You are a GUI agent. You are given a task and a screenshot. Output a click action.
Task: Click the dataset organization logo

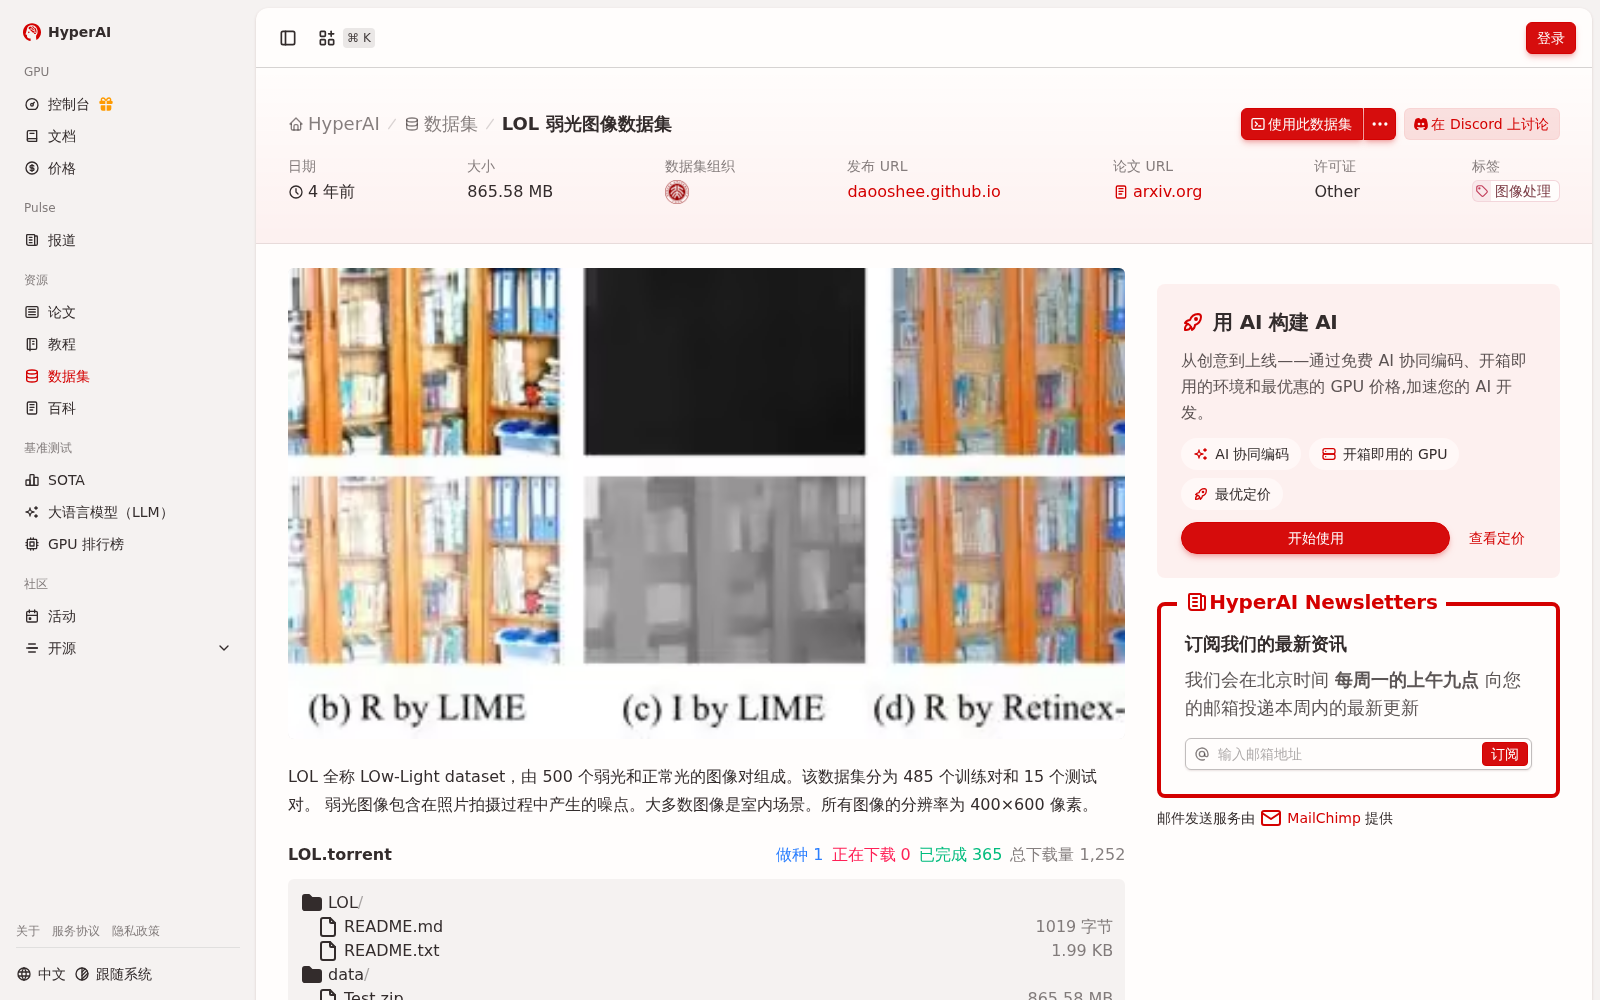(677, 192)
